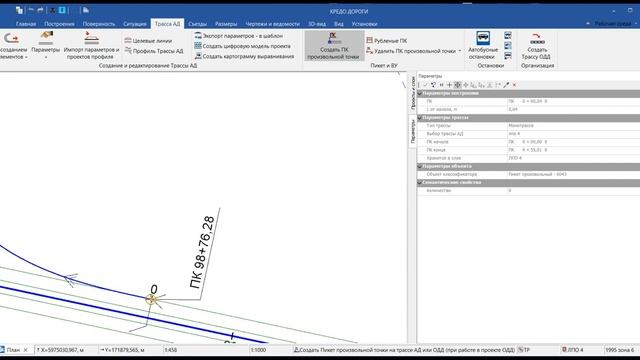
Task: Click the ПК value field in Параметры построения
Action: 573,101
